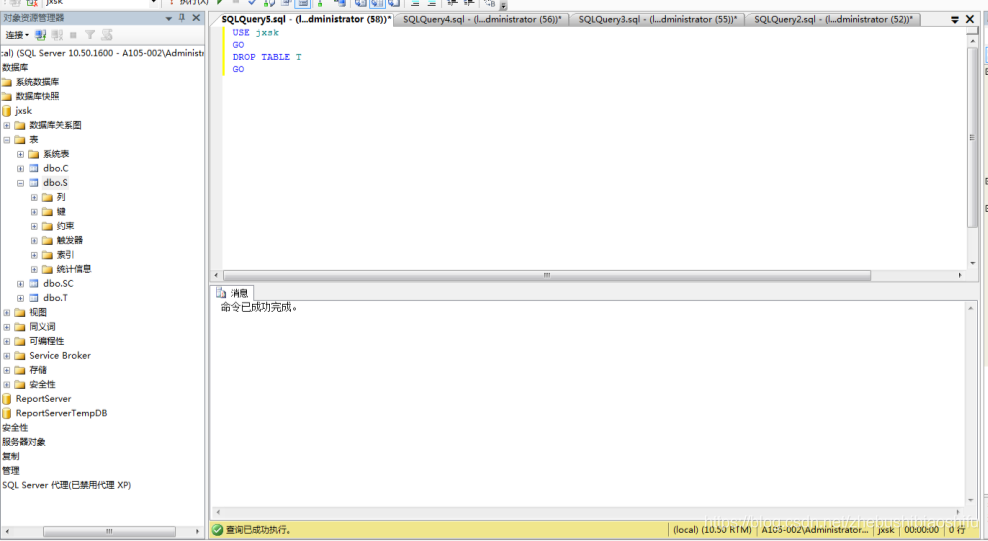
Task: Expand the dbo.T table node
Action: [x=21, y=299]
